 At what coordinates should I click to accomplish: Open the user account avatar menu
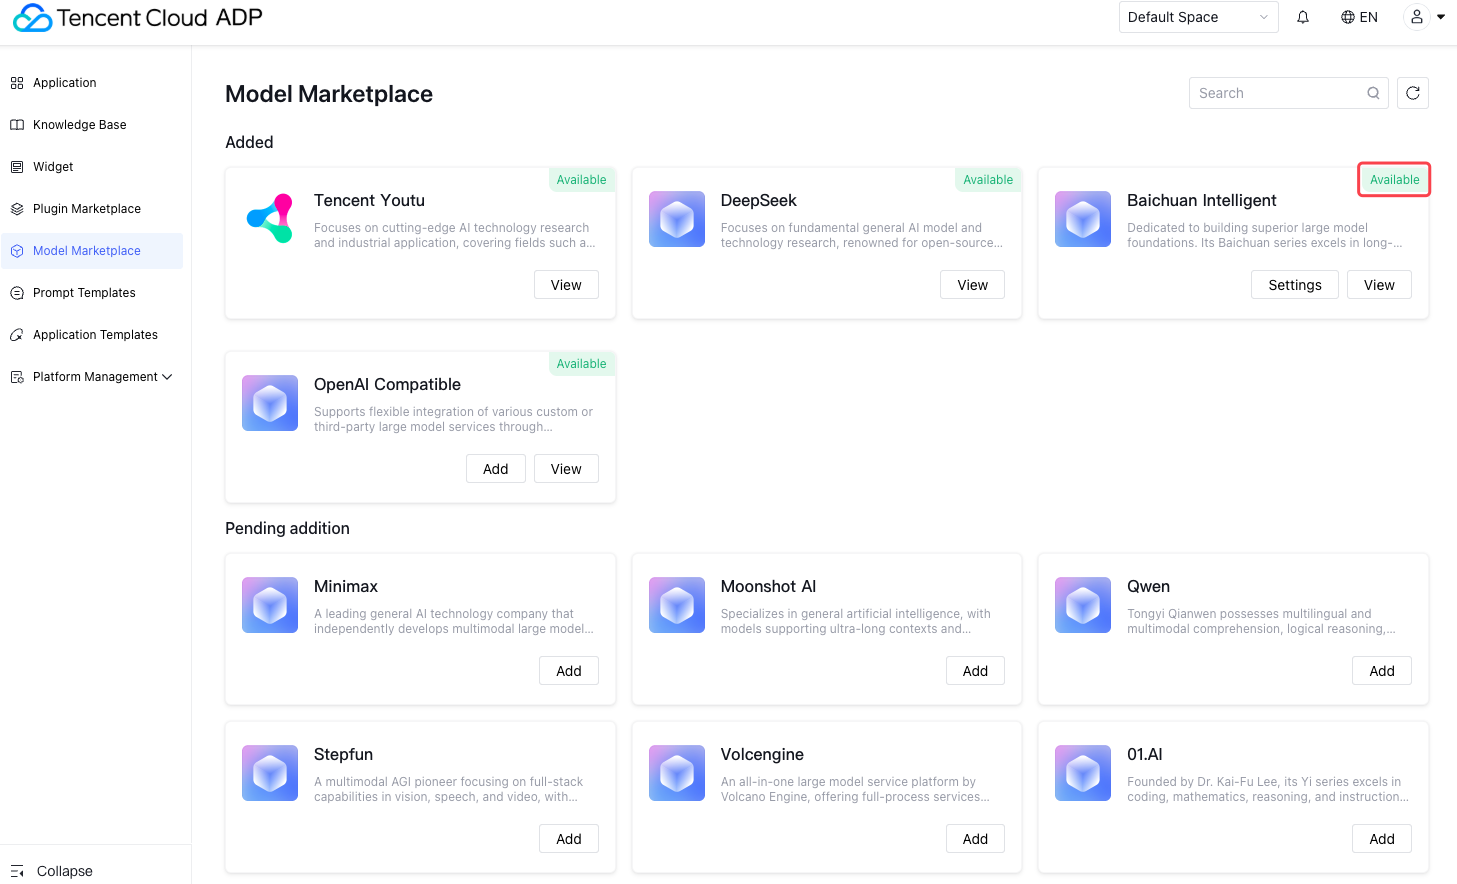click(x=1417, y=17)
